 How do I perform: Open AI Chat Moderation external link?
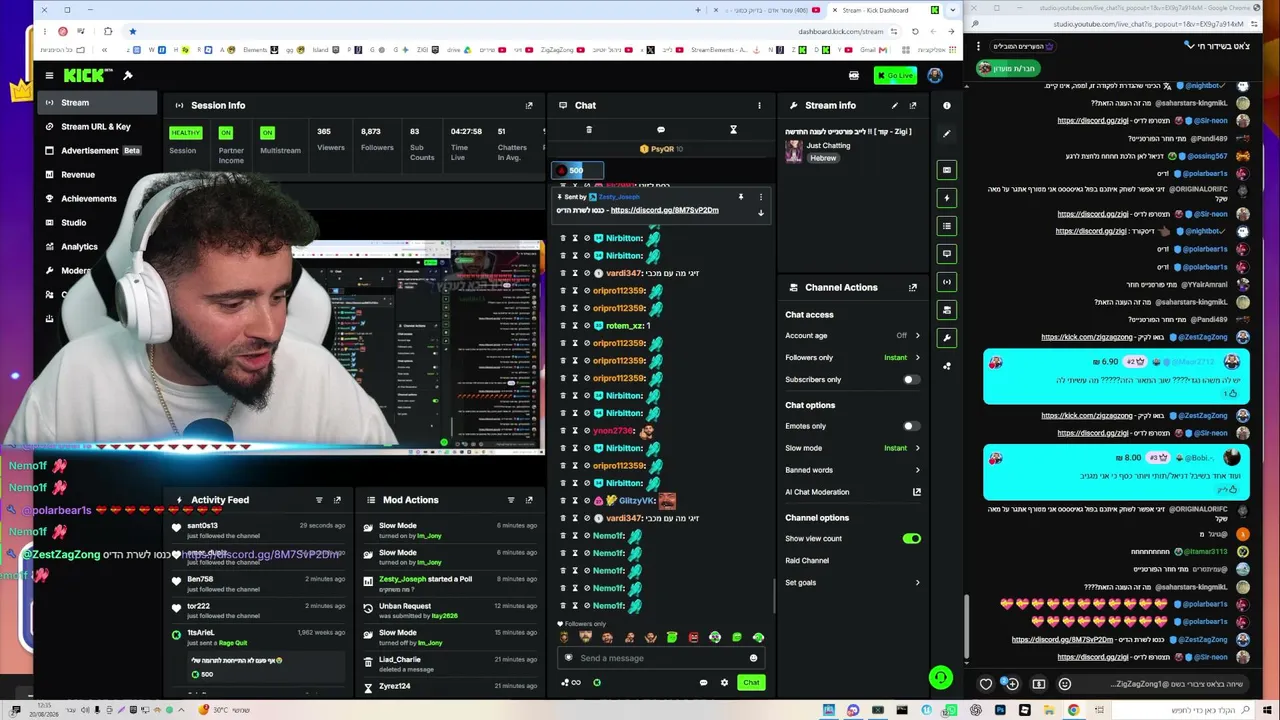tap(916, 492)
